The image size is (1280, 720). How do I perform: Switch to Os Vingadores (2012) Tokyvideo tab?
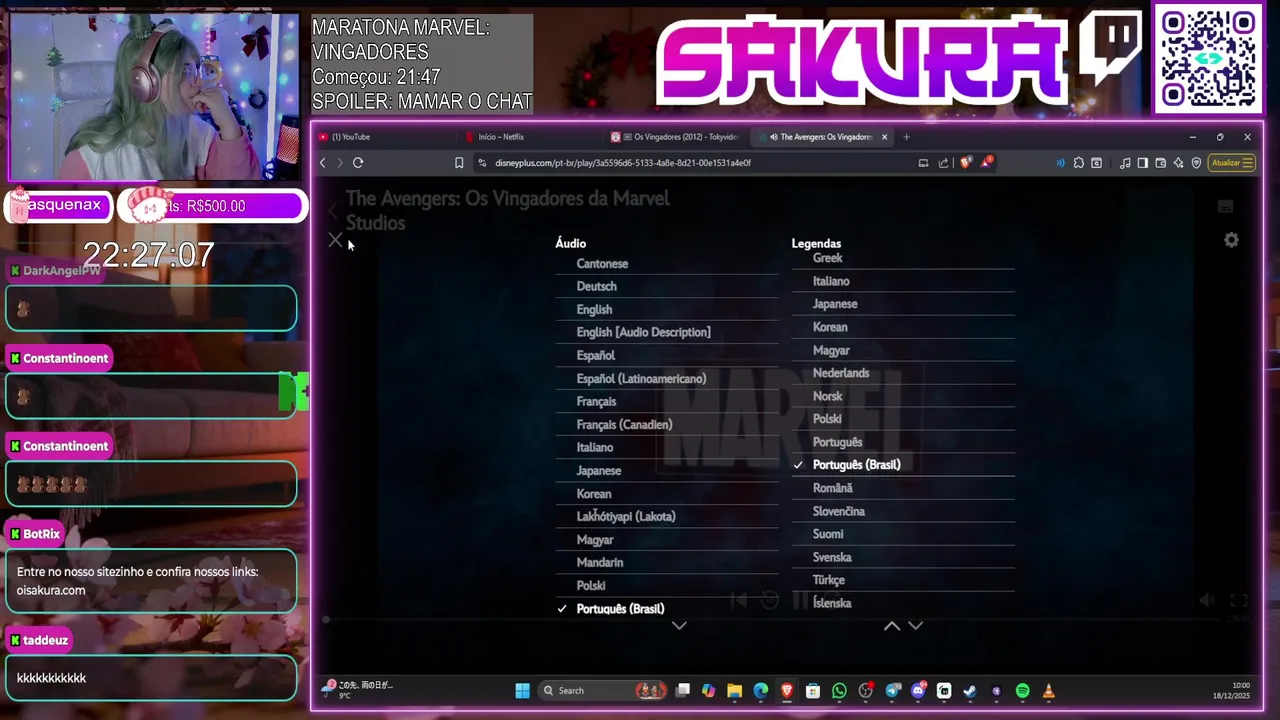click(678, 137)
